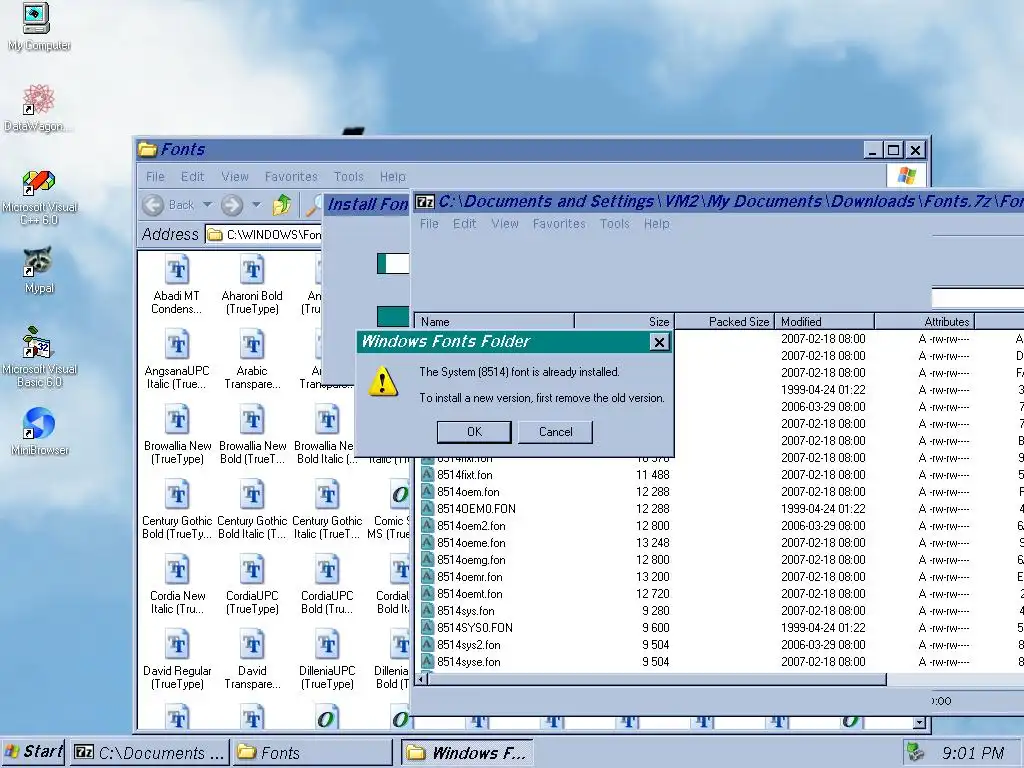Select AngsanaUPC Italic font icon
This screenshot has width=1024, height=768.
pyautogui.click(x=176, y=359)
